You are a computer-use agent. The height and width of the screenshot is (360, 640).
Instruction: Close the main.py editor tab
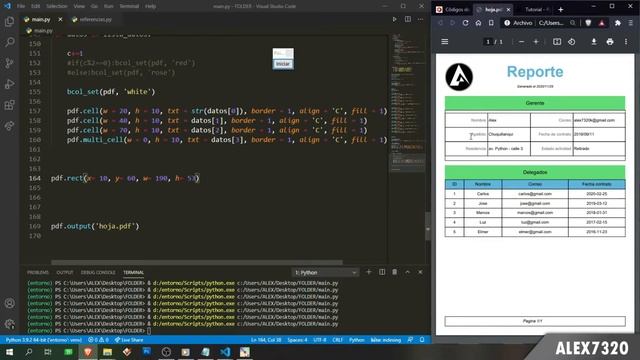point(60,19)
